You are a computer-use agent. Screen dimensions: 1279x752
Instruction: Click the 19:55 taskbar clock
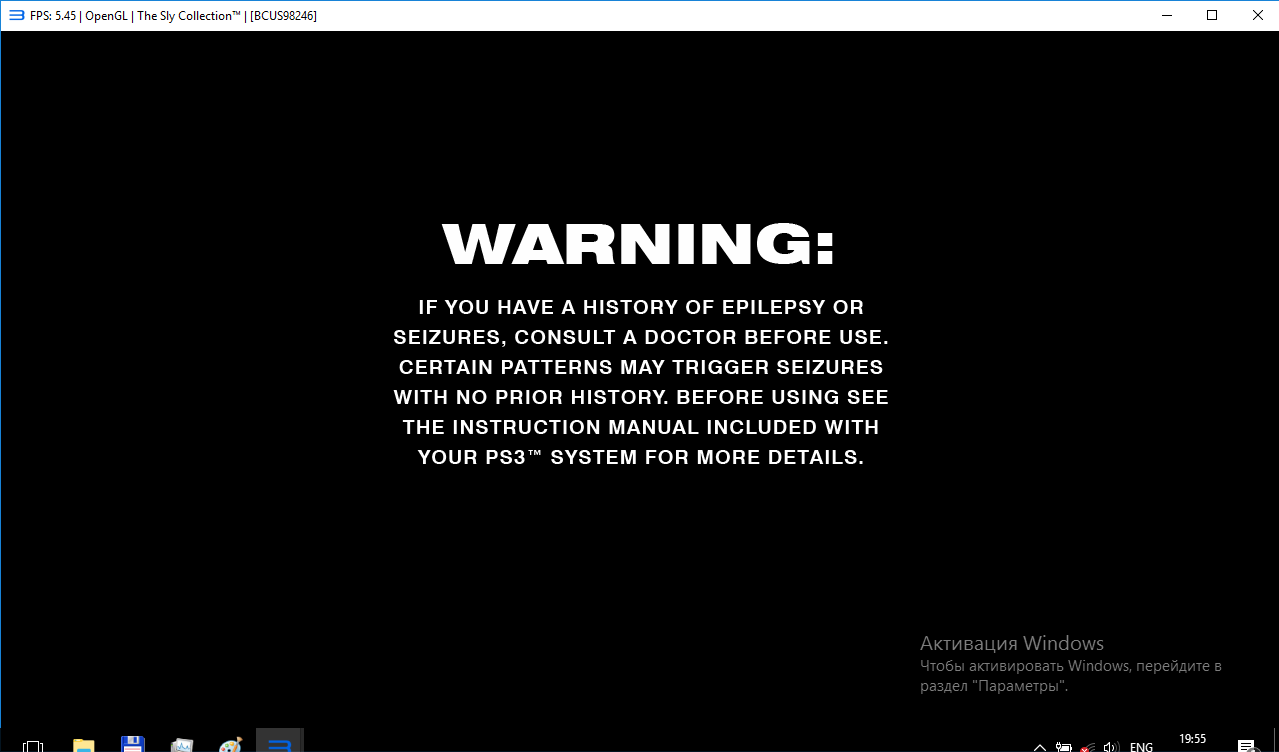tap(1192, 740)
